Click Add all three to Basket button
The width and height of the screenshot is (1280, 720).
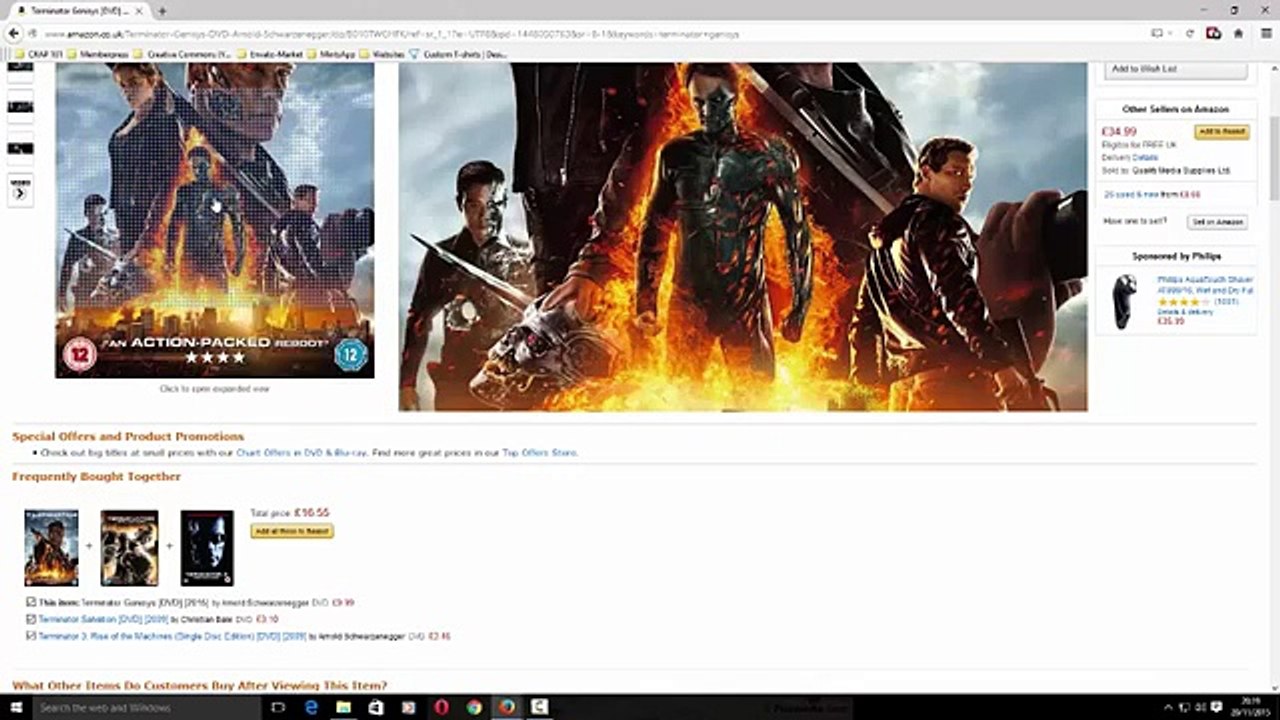pos(292,531)
